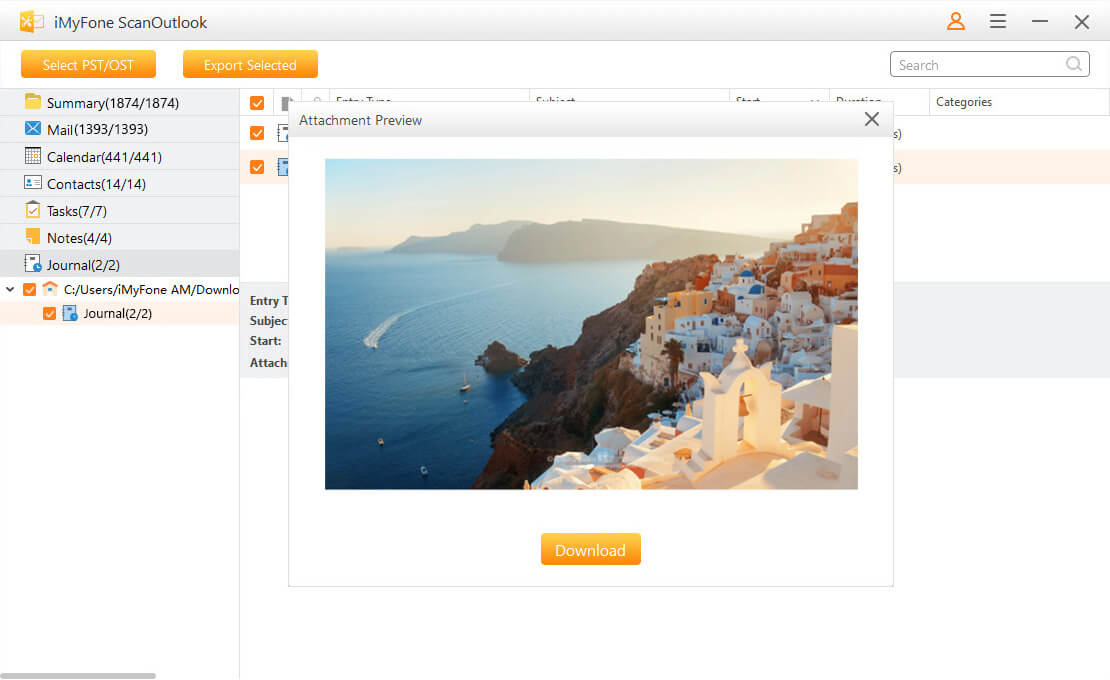Click the iMyFone ScanOutlook logo icon

(x=32, y=22)
